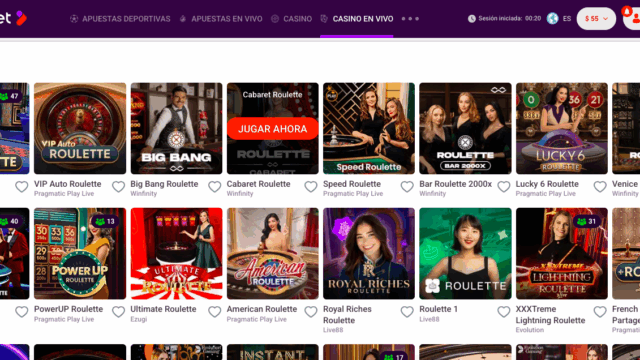Click the Ultimate Roulette title text
The image size is (640, 360).
[x=163, y=309]
